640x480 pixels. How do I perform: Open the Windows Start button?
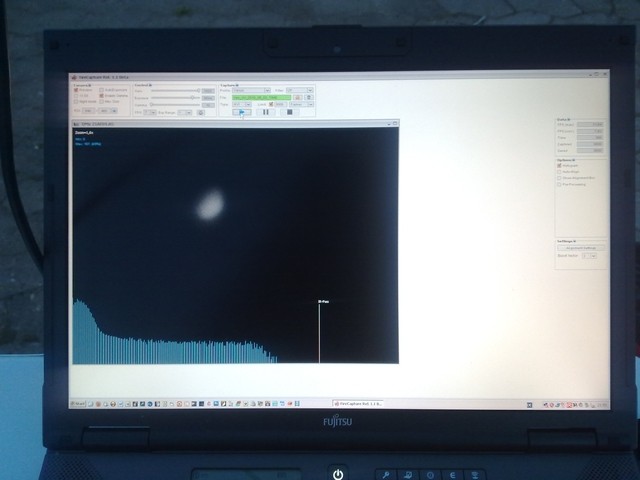click(x=78, y=404)
